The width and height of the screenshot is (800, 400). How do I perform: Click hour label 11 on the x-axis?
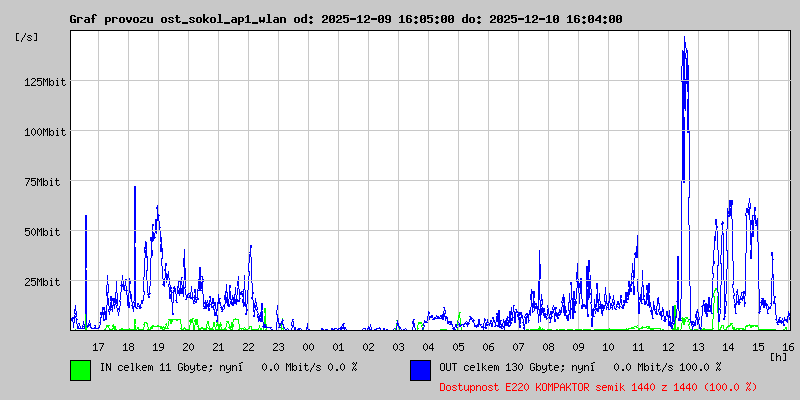tap(638, 347)
